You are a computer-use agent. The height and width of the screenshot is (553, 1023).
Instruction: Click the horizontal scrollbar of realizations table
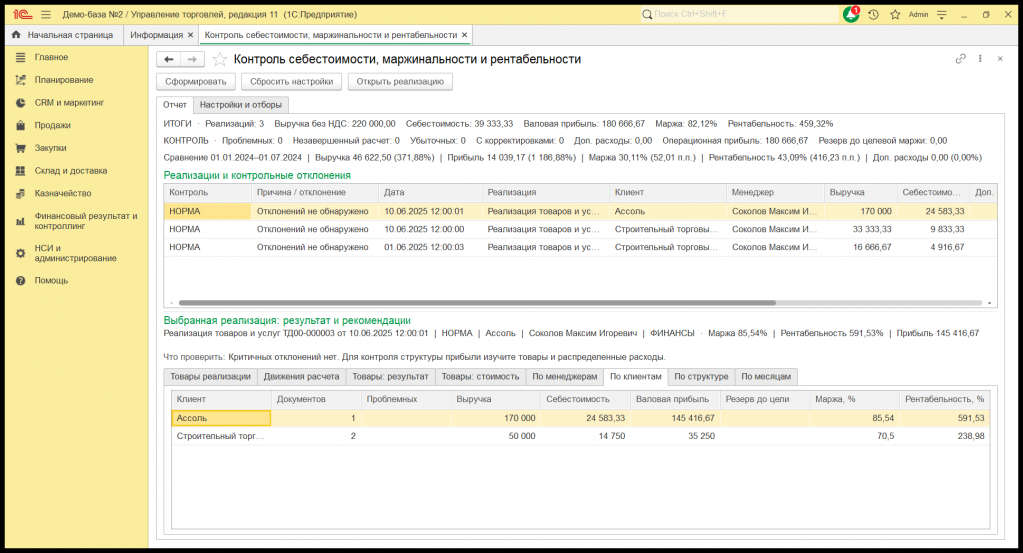point(477,303)
